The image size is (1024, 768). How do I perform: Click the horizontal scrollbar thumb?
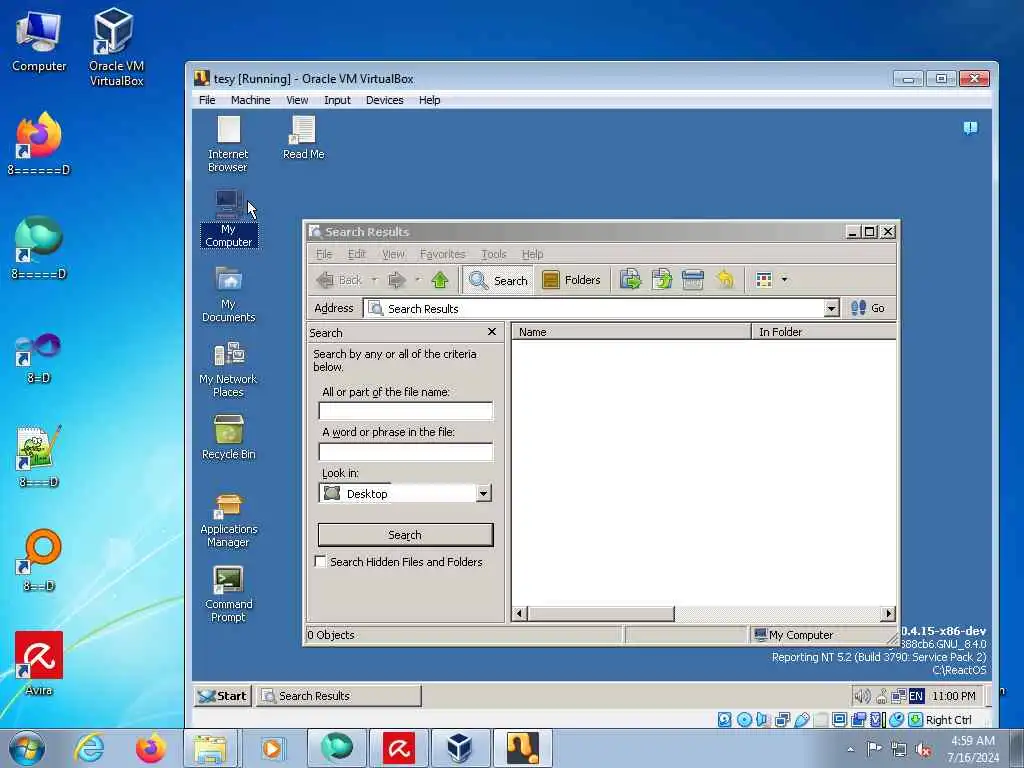click(x=601, y=613)
